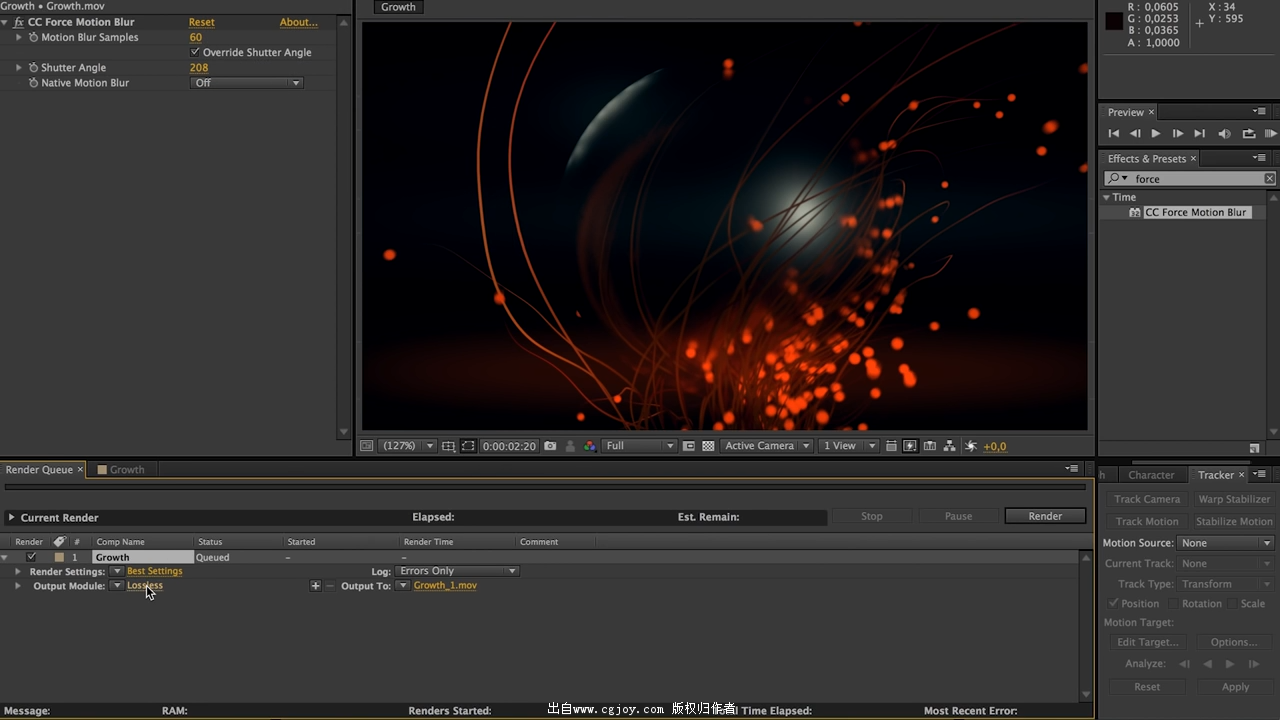Start RAM preview using the Preview panel icon
Screen dimensions: 1280x720
(1271, 133)
